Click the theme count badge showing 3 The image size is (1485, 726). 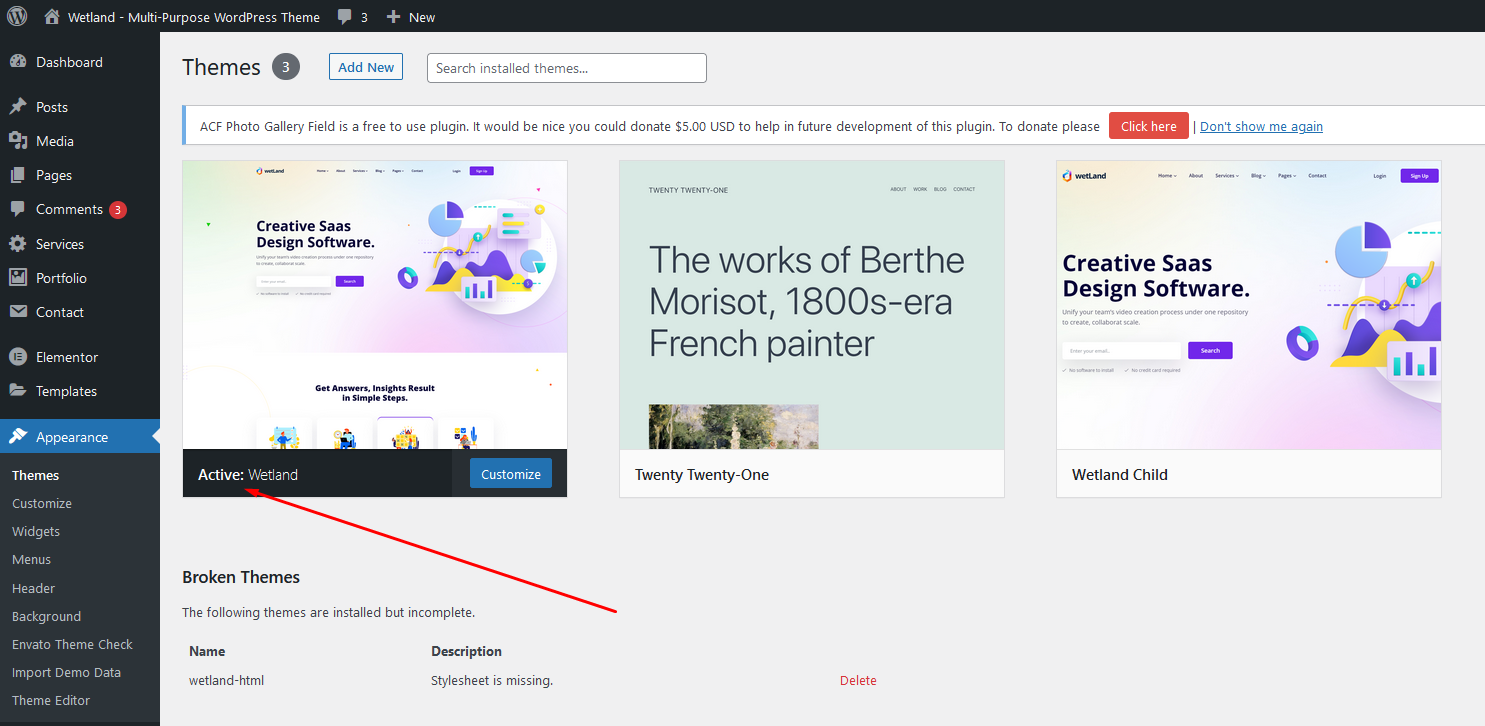pyautogui.click(x=286, y=67)
